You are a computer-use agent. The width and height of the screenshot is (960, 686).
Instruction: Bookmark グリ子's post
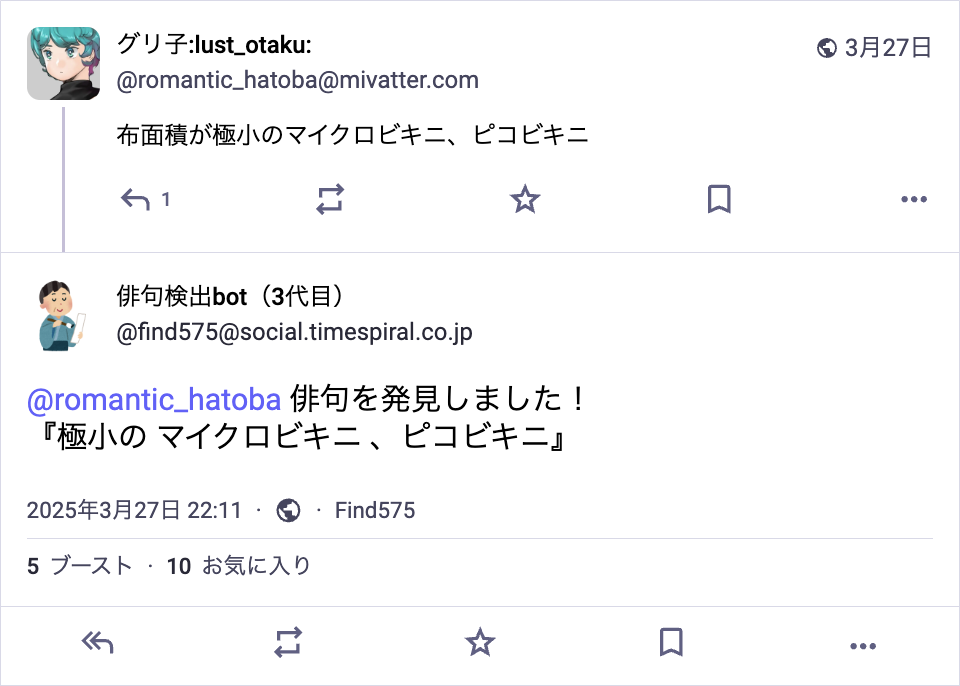pos(718,200)
